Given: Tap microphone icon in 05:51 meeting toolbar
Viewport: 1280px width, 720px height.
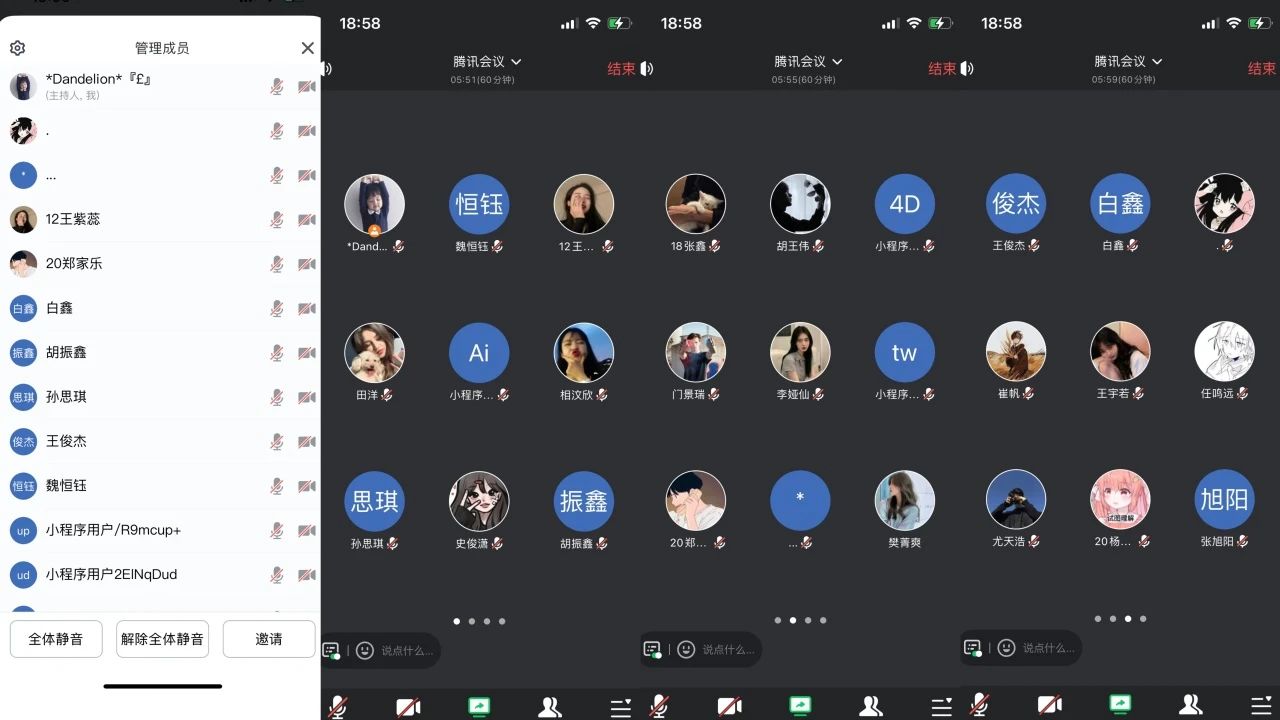Looking at the screenshot, I should point(338,706).
